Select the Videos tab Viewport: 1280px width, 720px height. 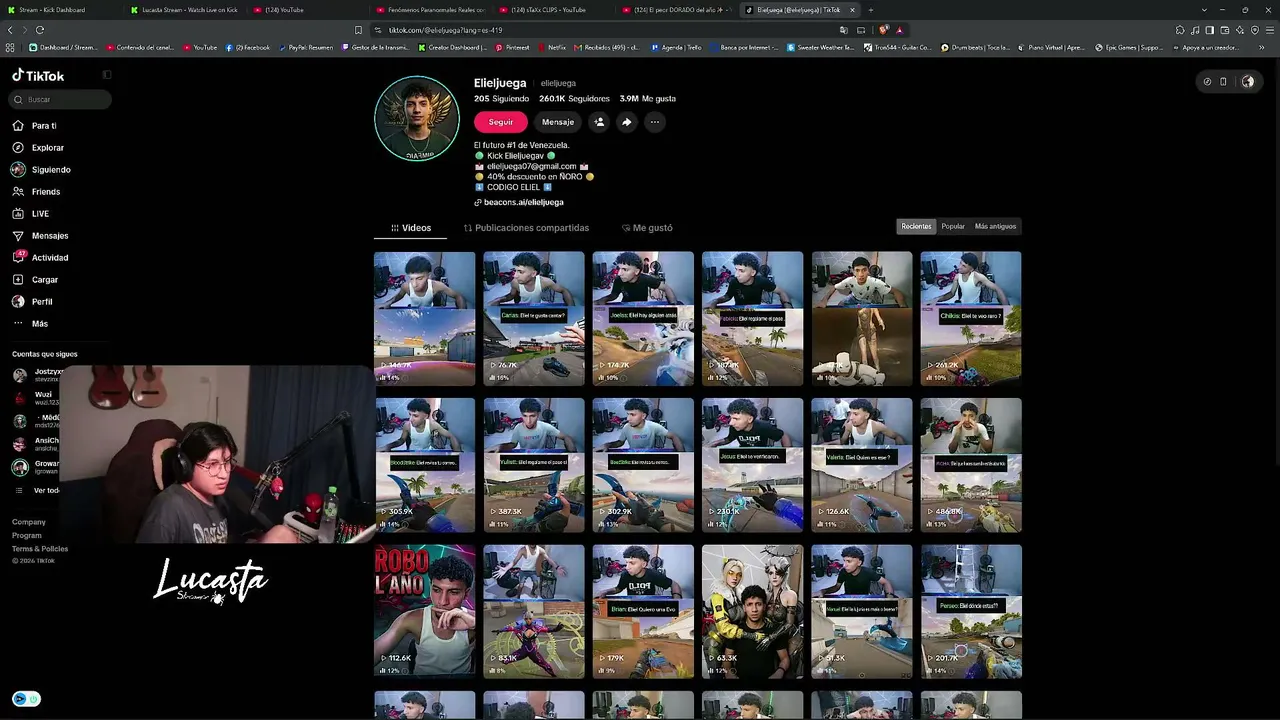pyautogui.click(x=411, y=228)
